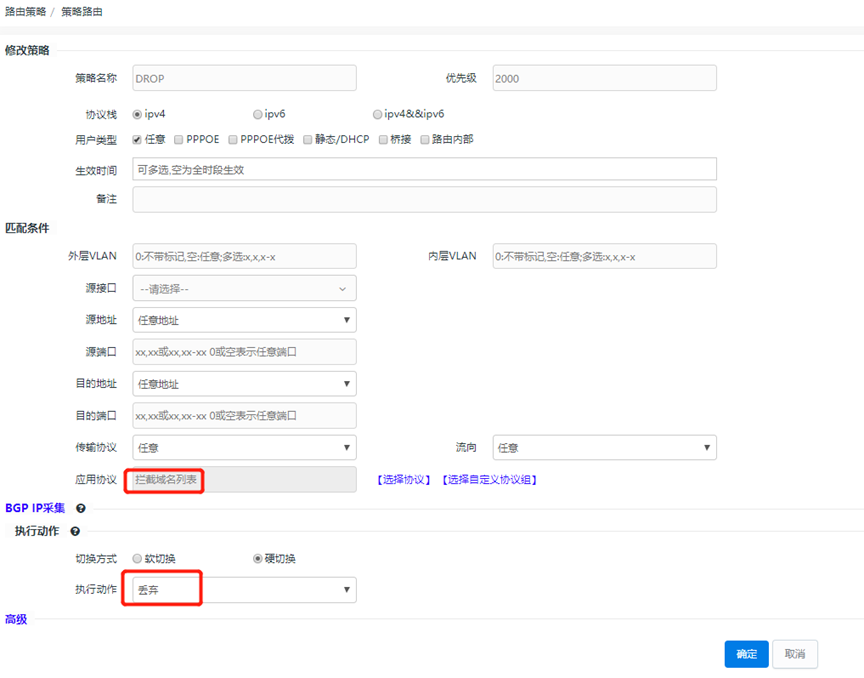Click 备注 remarks field

tap(424, 199)
